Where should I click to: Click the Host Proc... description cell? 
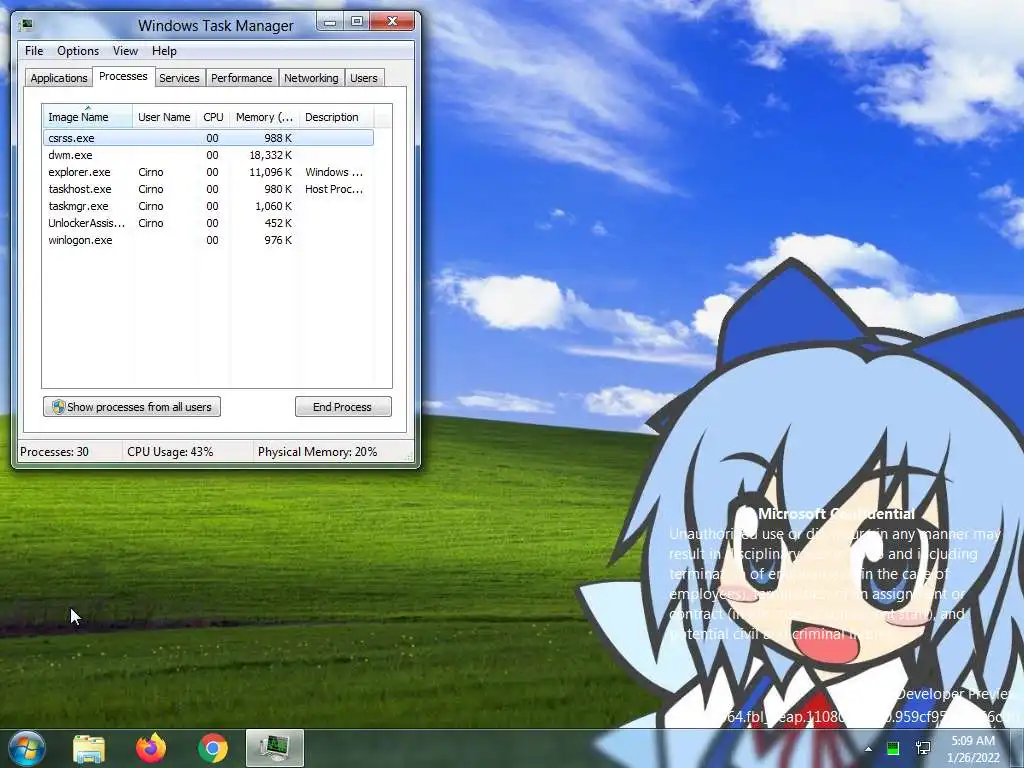coord(334,189)
